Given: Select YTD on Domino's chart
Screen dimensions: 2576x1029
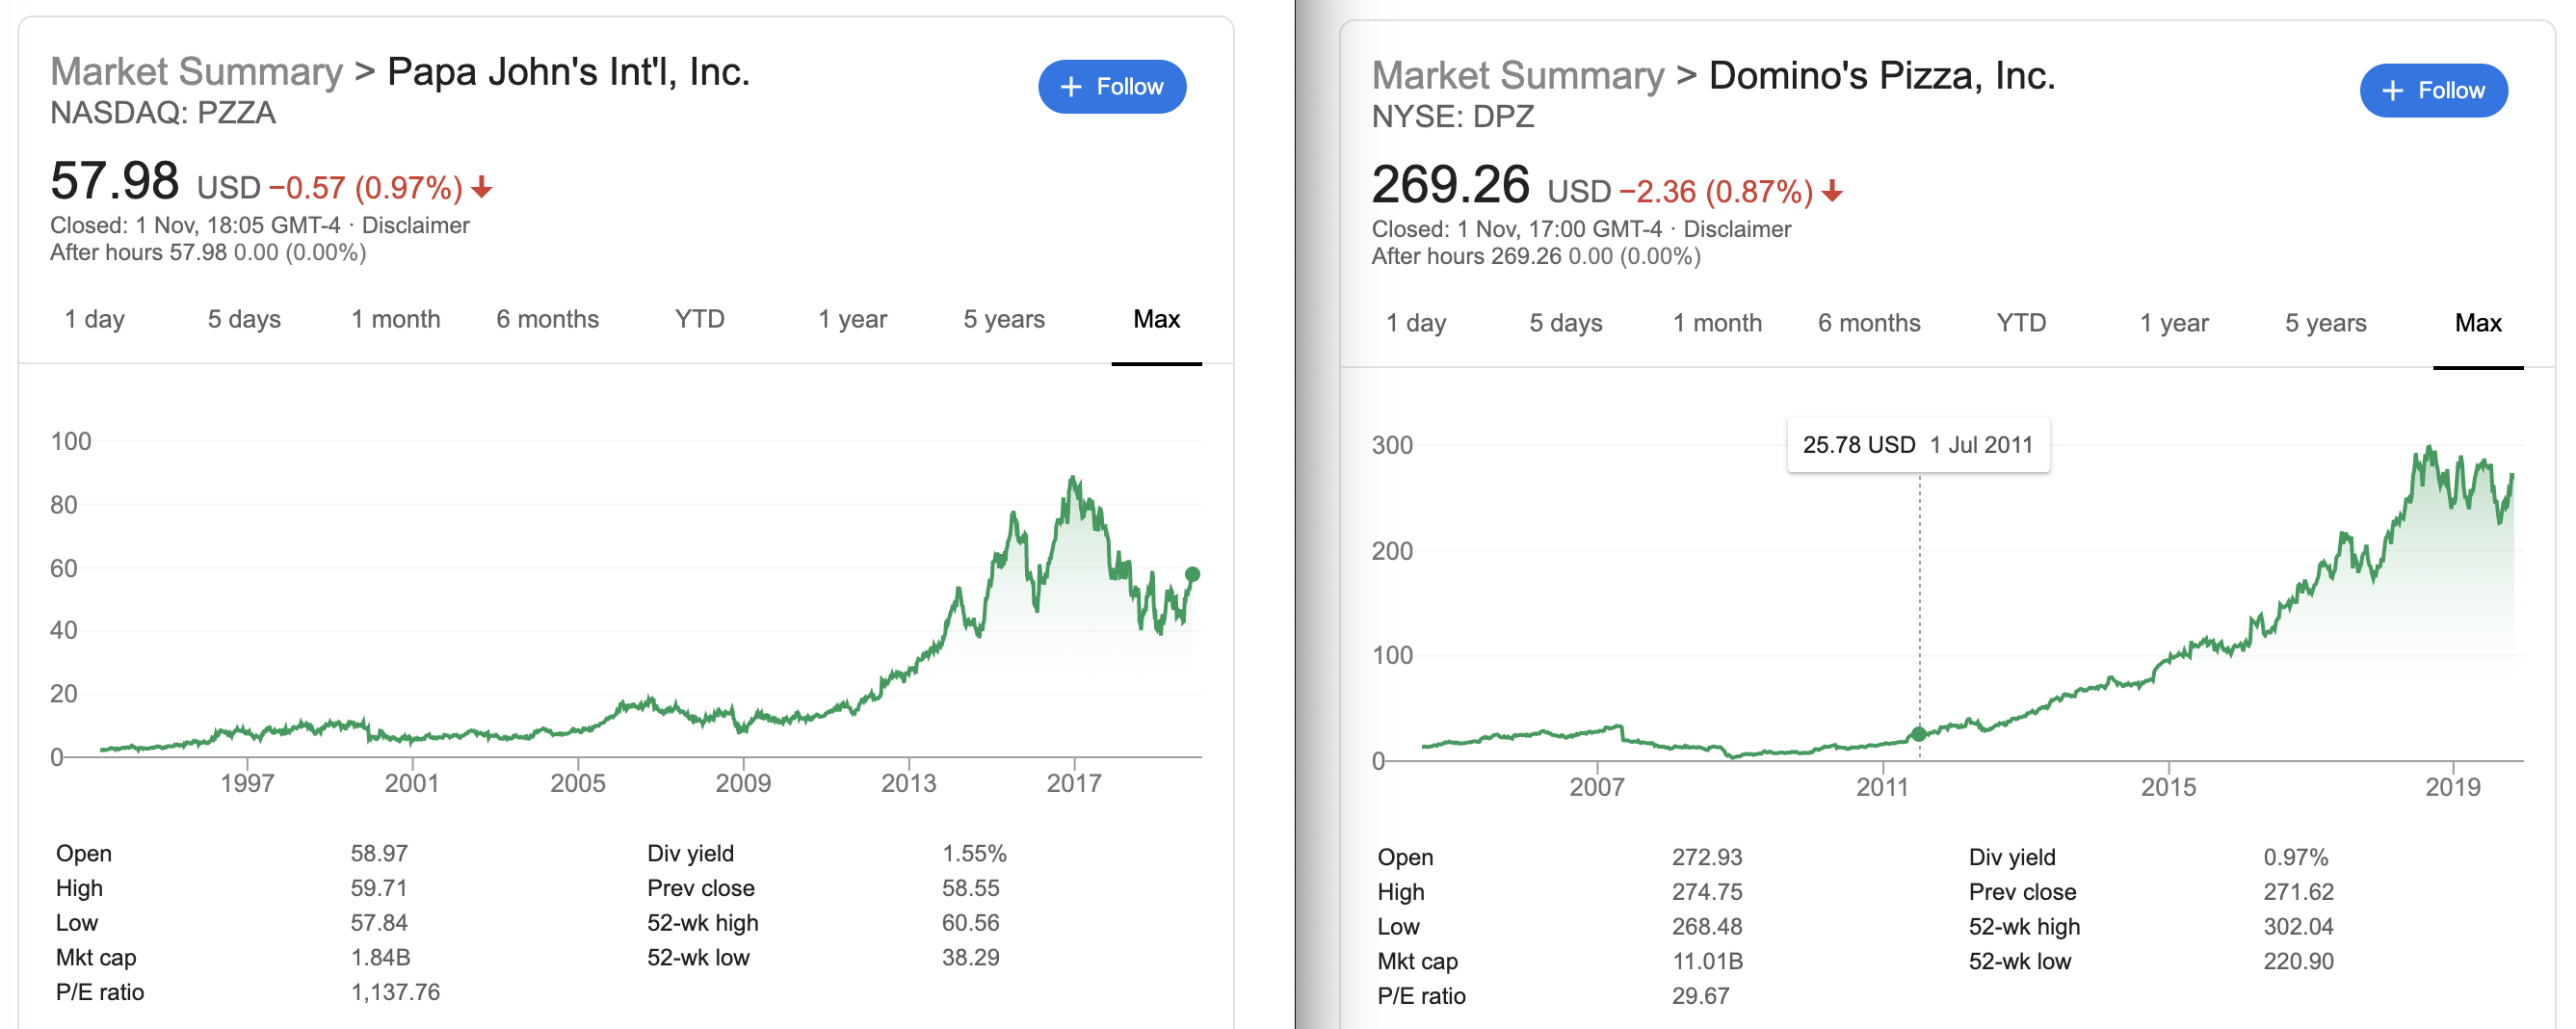Looking at the screenshot, I should tap(2021, 323).
